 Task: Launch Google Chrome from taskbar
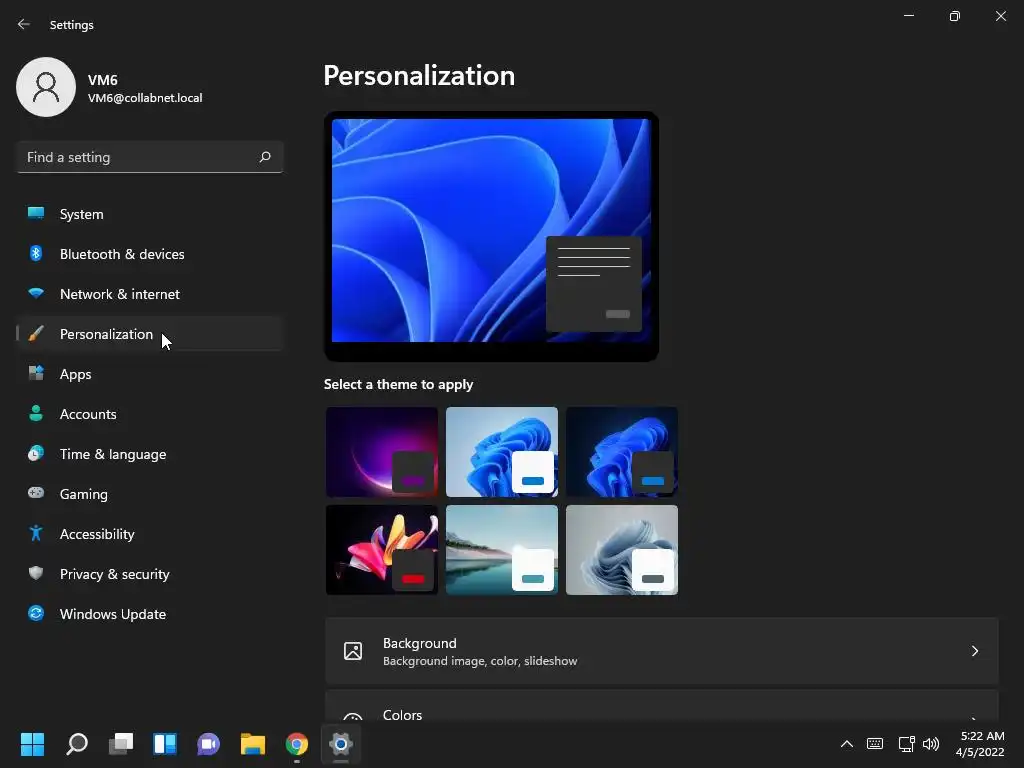tap(296, 744)
